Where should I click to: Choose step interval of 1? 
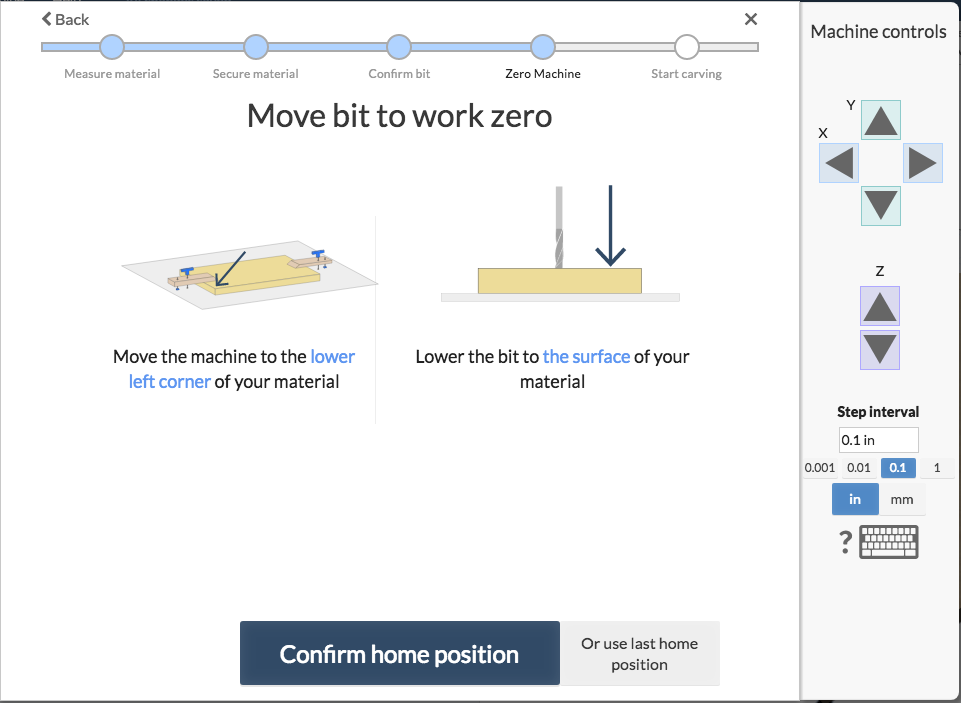tap(936, 468)
